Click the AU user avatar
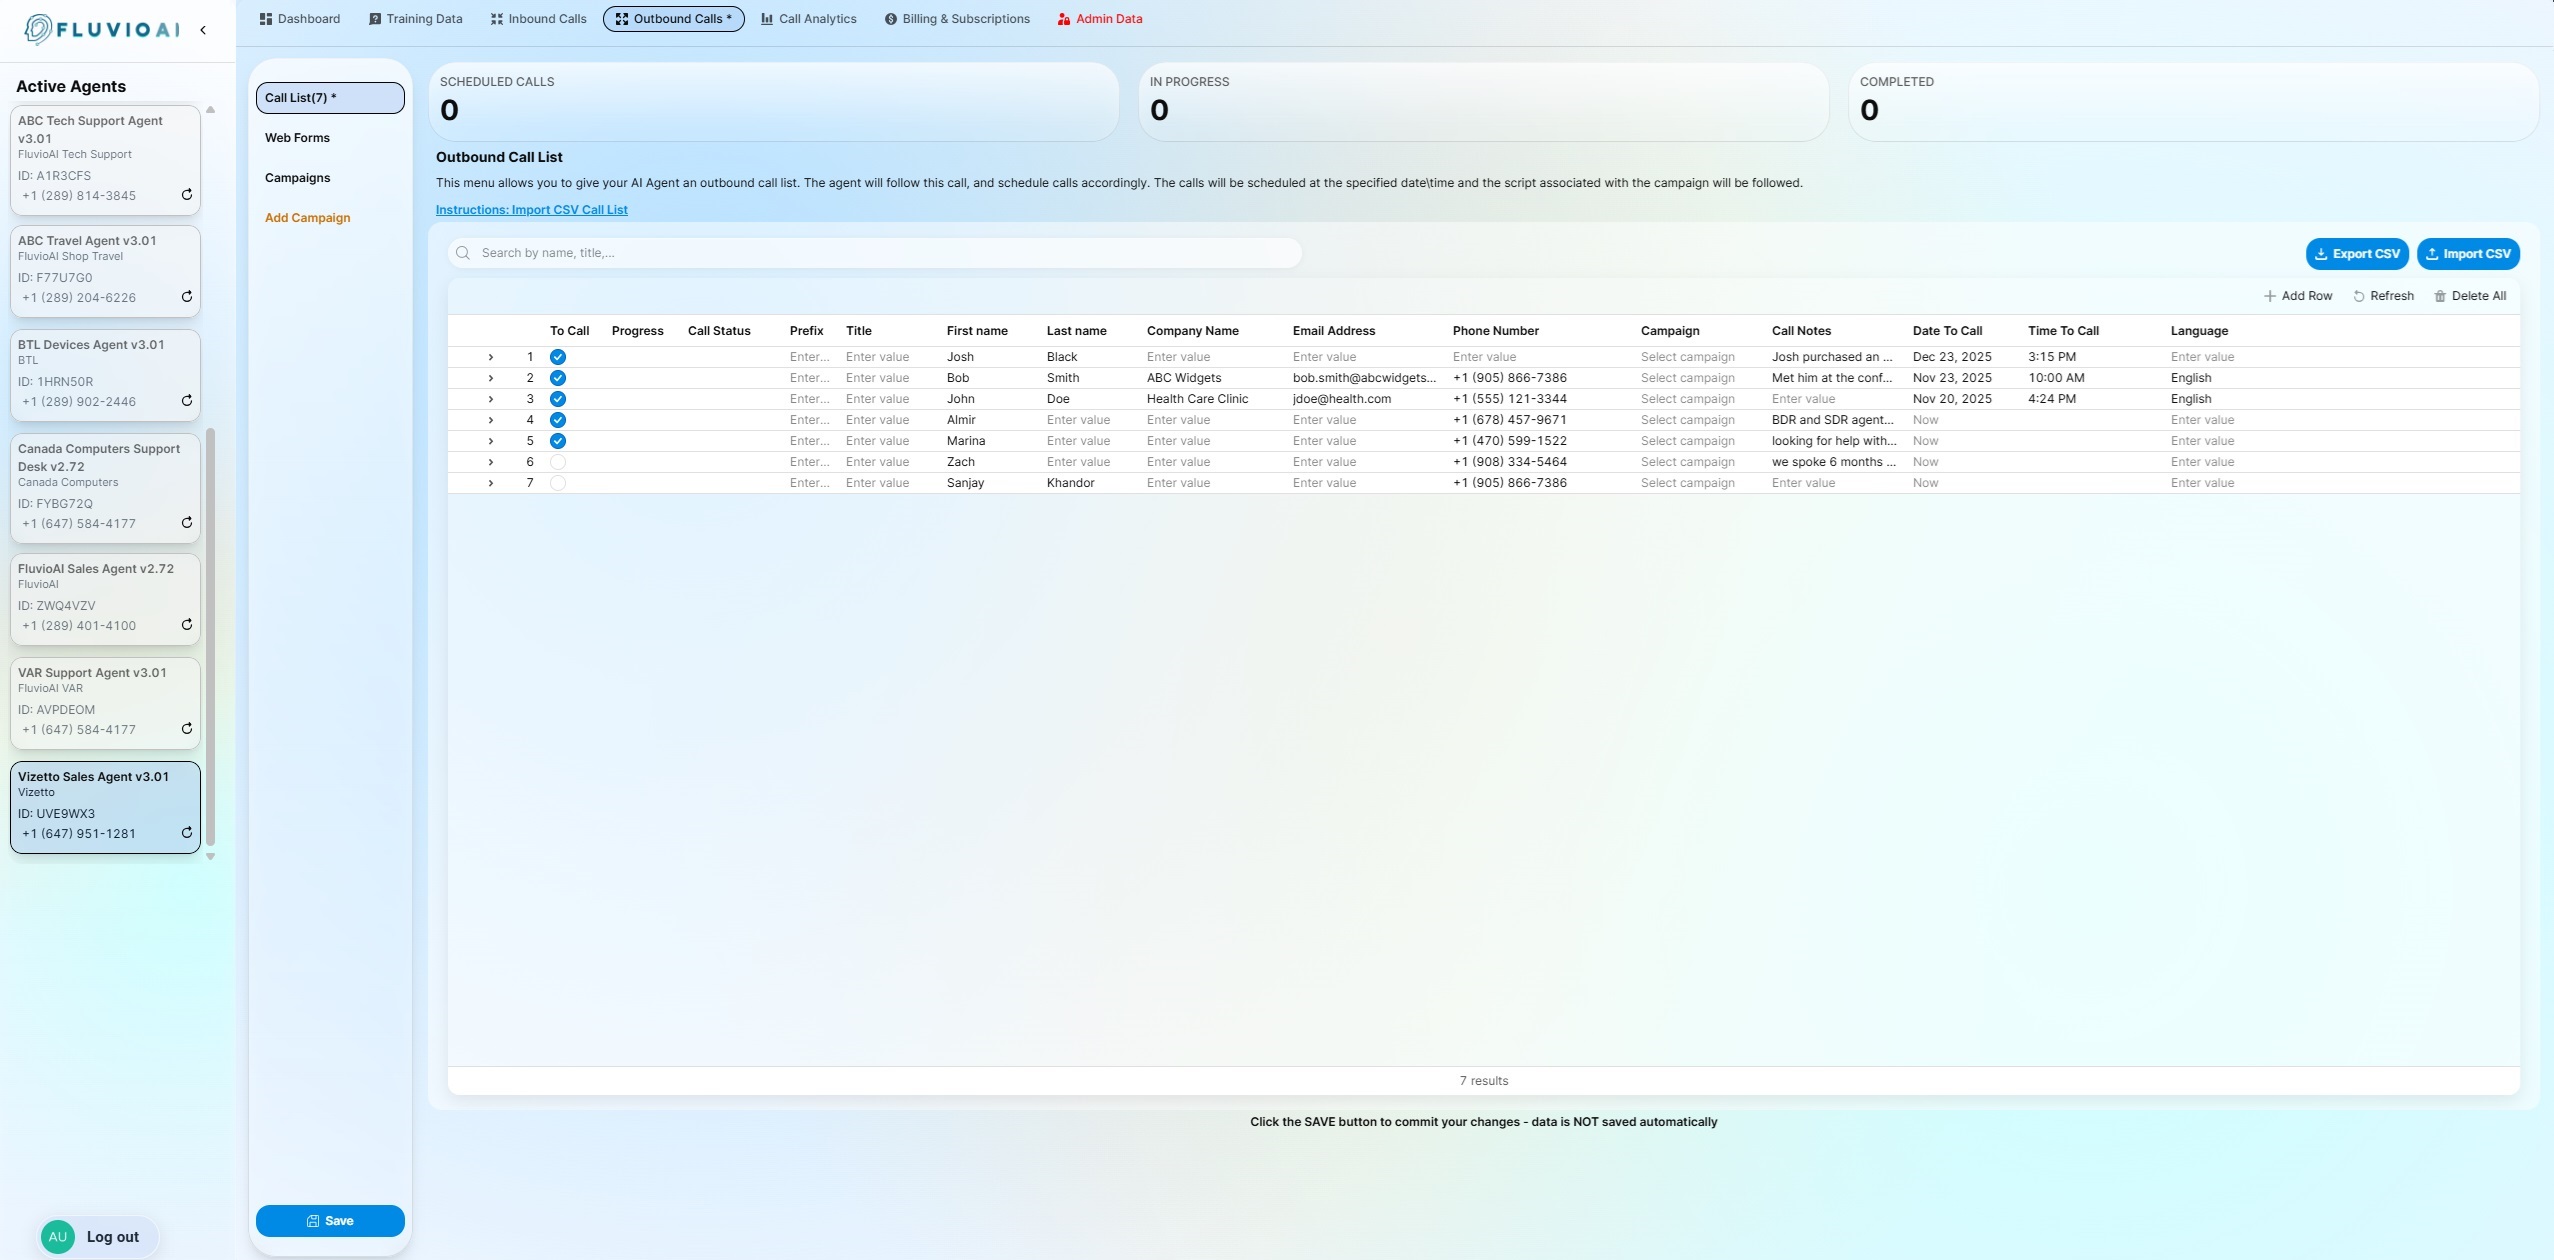 [x=58, y=1237]
